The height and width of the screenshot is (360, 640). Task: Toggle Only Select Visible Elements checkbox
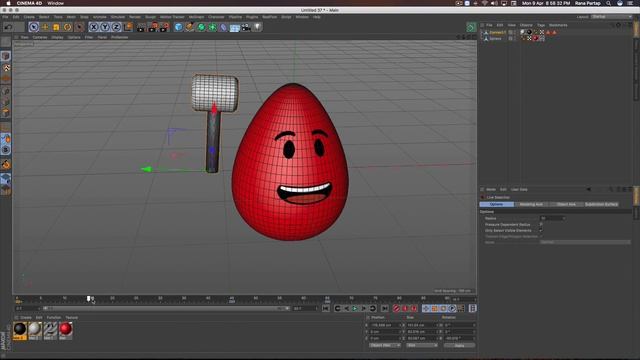tap(541, 231)
